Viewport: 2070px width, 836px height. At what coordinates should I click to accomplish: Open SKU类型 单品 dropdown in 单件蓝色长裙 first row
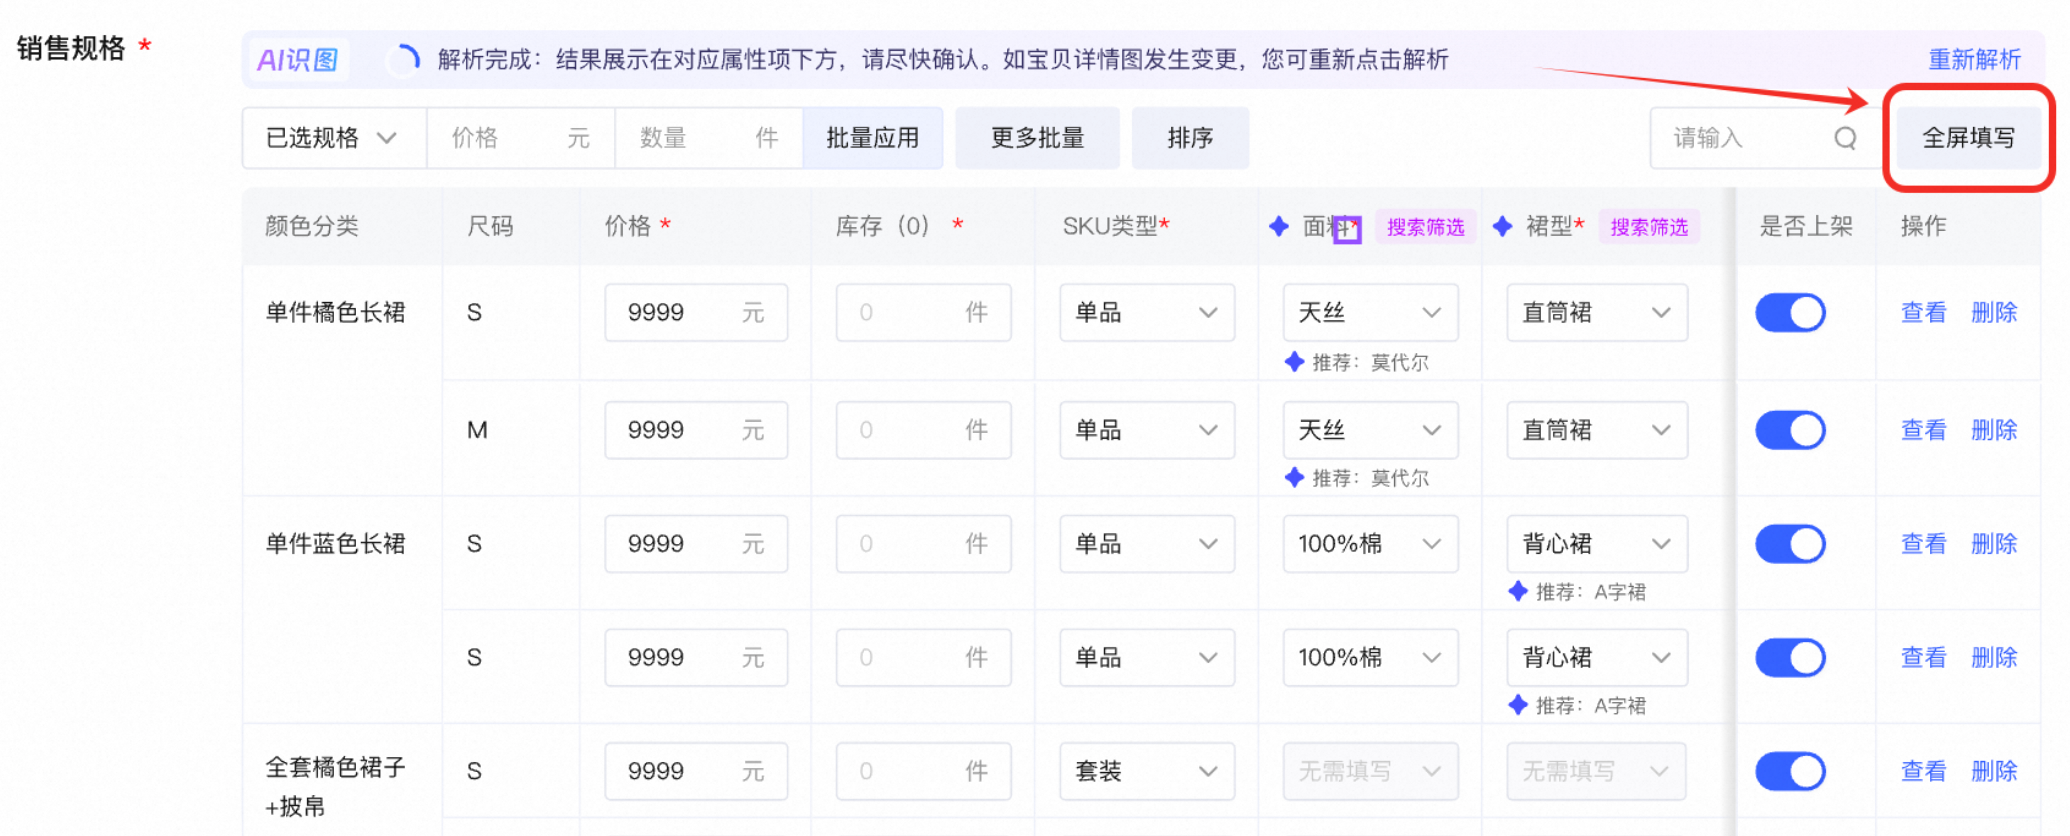[1147, 544]
